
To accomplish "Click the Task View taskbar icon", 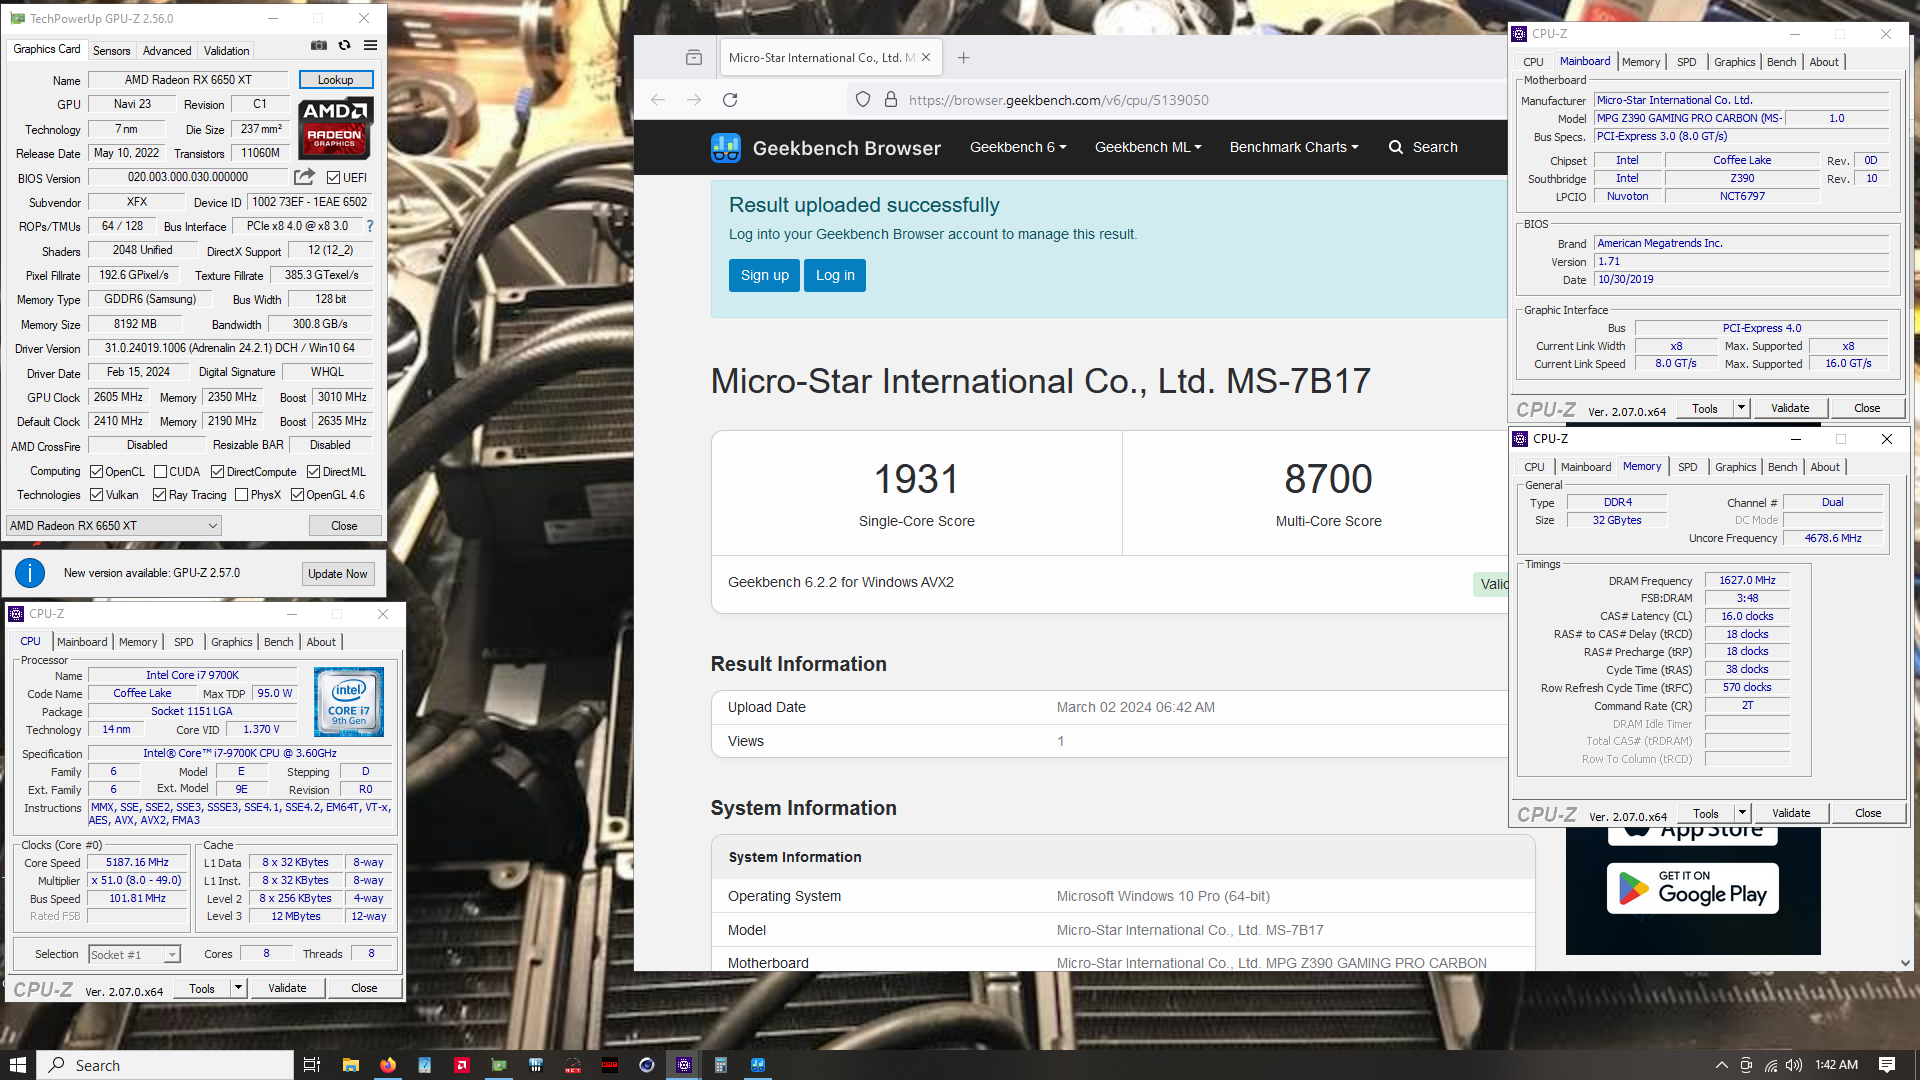I will pyautogui.click(x=312, y=1065).
